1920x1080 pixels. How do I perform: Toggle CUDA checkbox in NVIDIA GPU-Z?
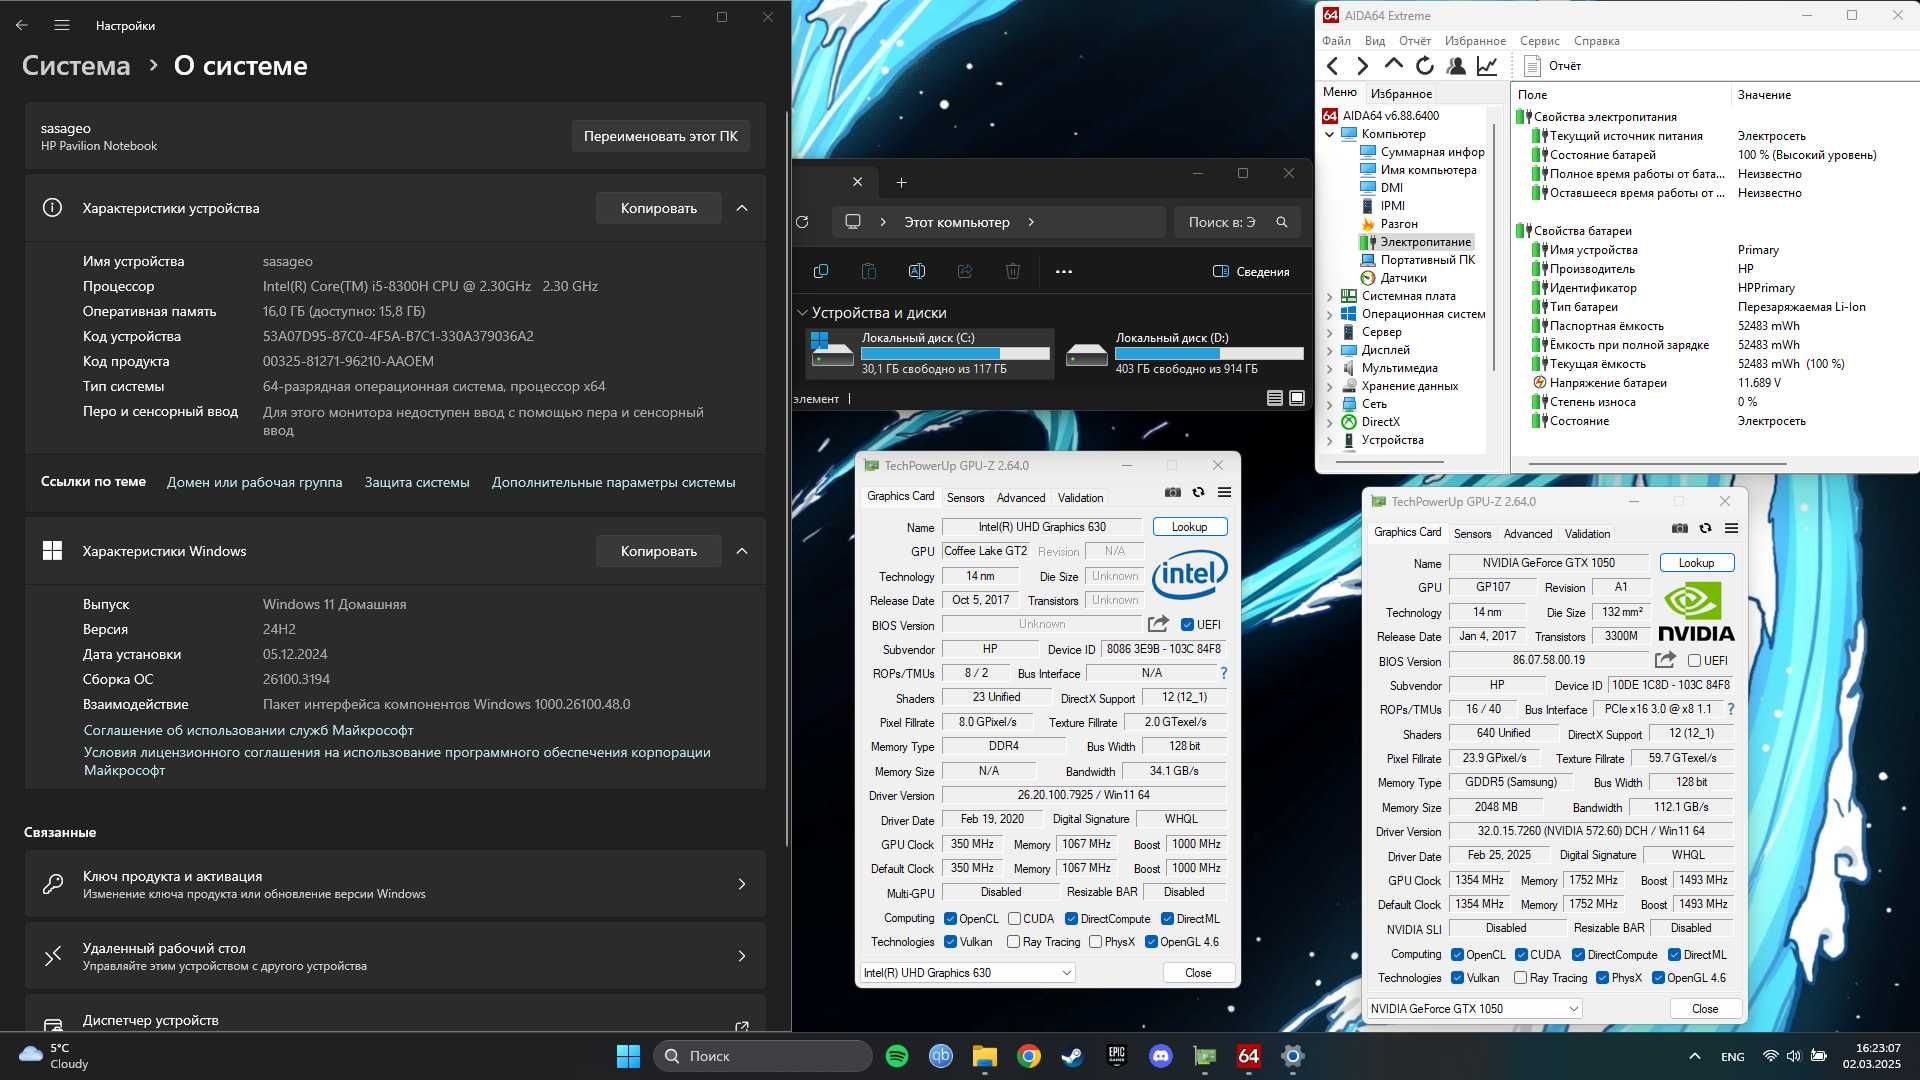[x=1521, y=955]
